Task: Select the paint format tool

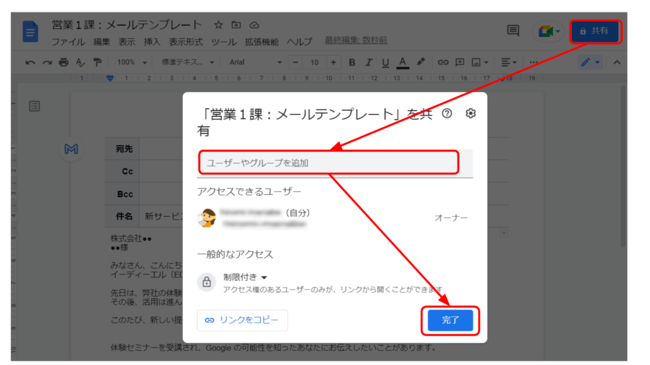Action: click(97, 63)
